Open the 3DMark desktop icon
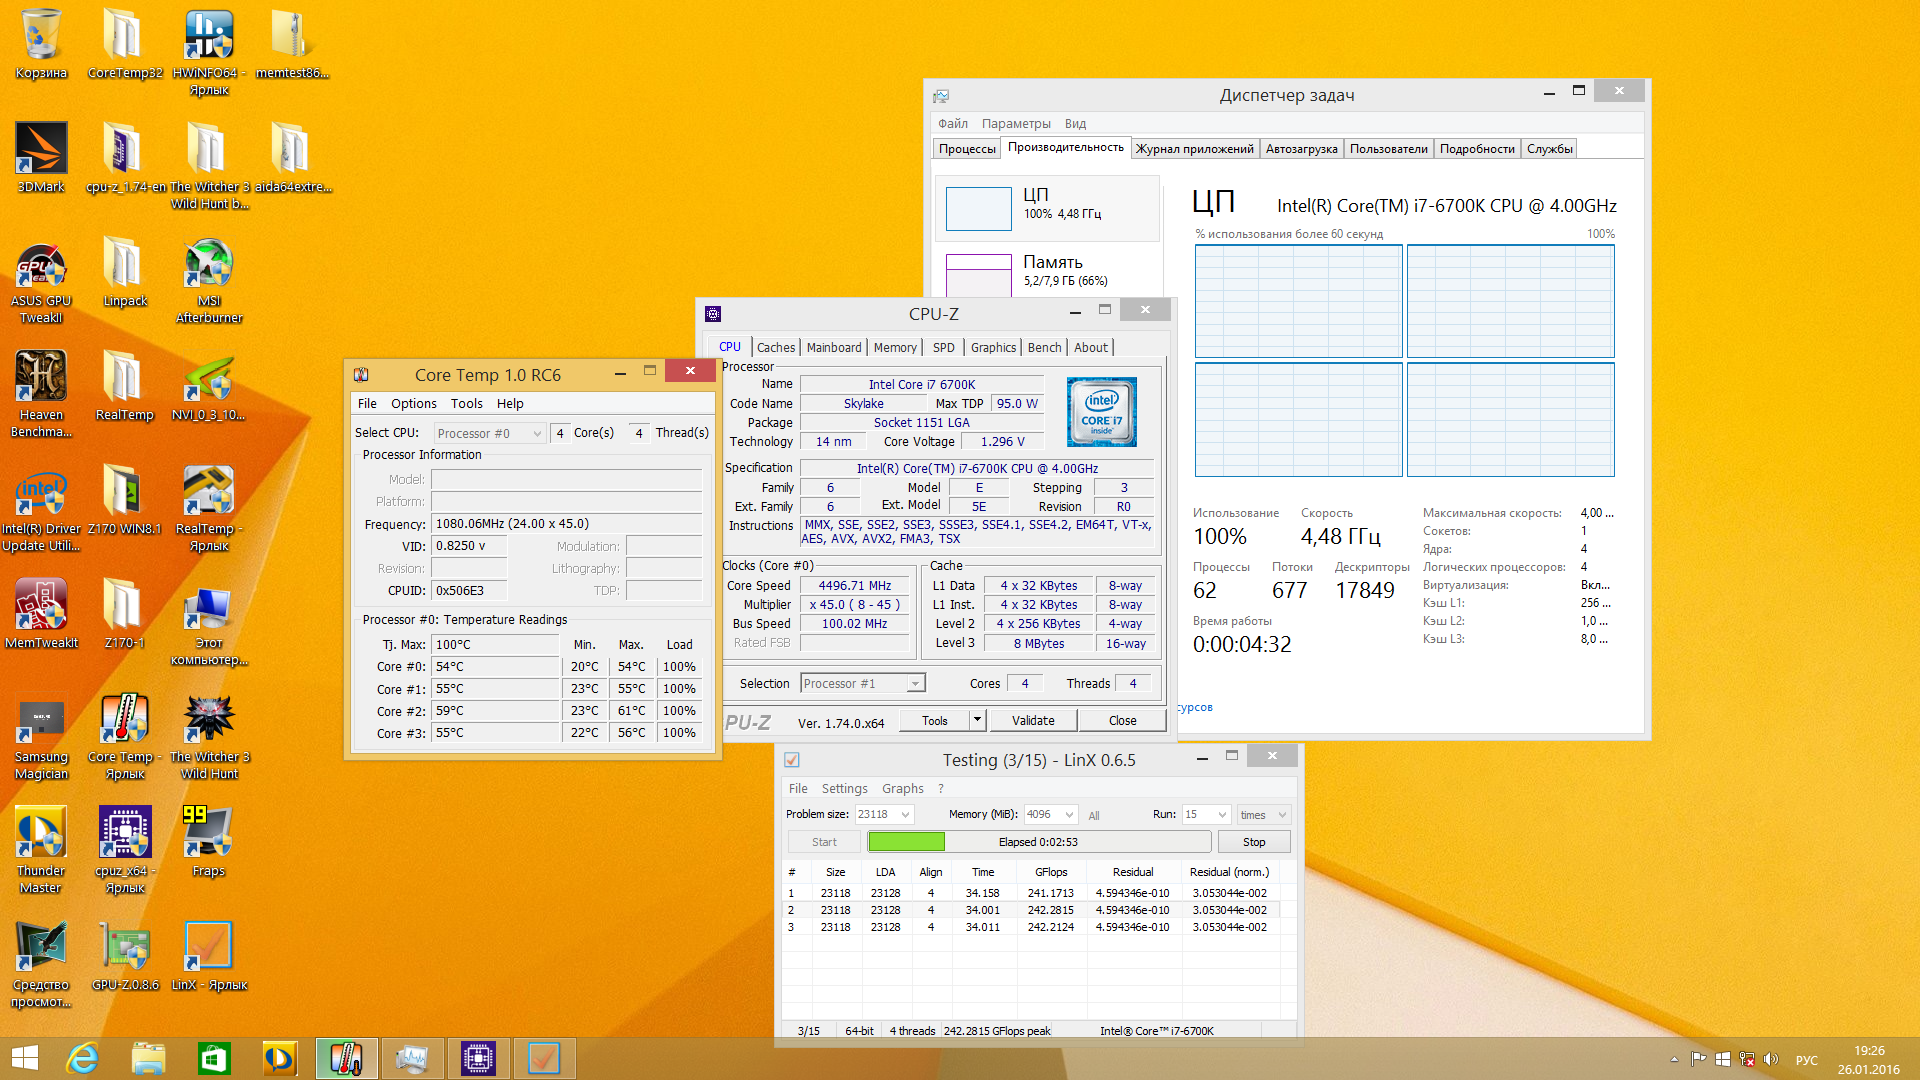The image size is (1920, 1080). coord(41,150)
